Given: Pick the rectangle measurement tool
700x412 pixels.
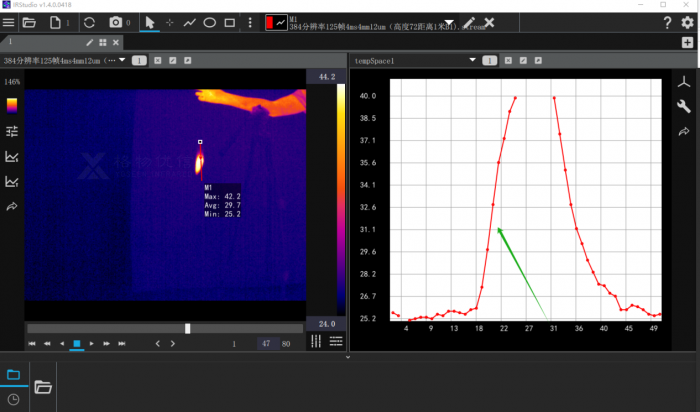Looking at the screenshot, I should [x=230, y=22].
